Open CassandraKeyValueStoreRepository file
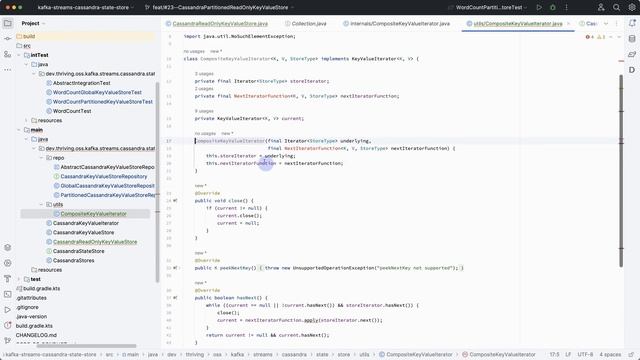Image resolution: width=640 pixels, height=360 pixels. coord(104,176)
